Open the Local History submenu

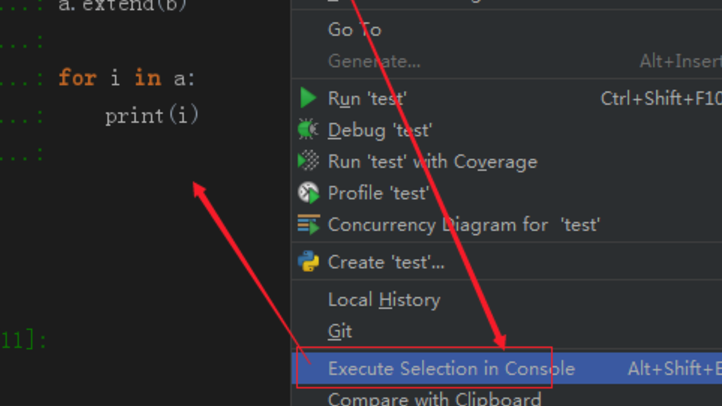[x=383, y=299]
